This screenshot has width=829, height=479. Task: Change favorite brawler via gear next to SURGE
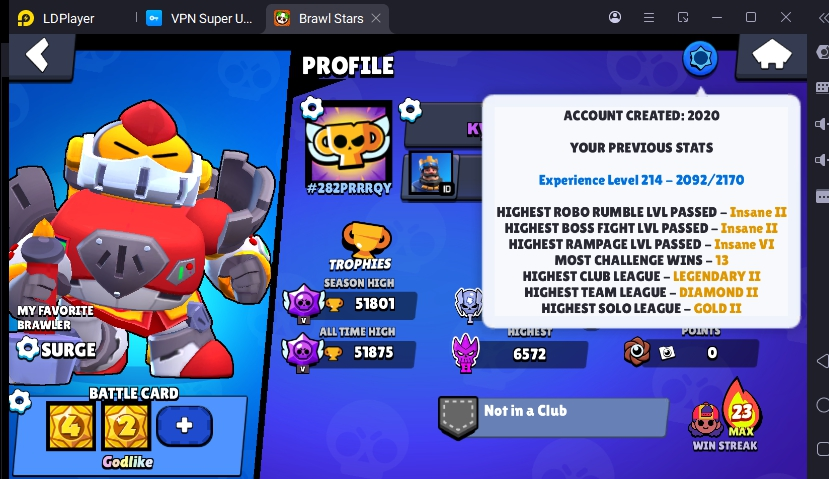27,349
